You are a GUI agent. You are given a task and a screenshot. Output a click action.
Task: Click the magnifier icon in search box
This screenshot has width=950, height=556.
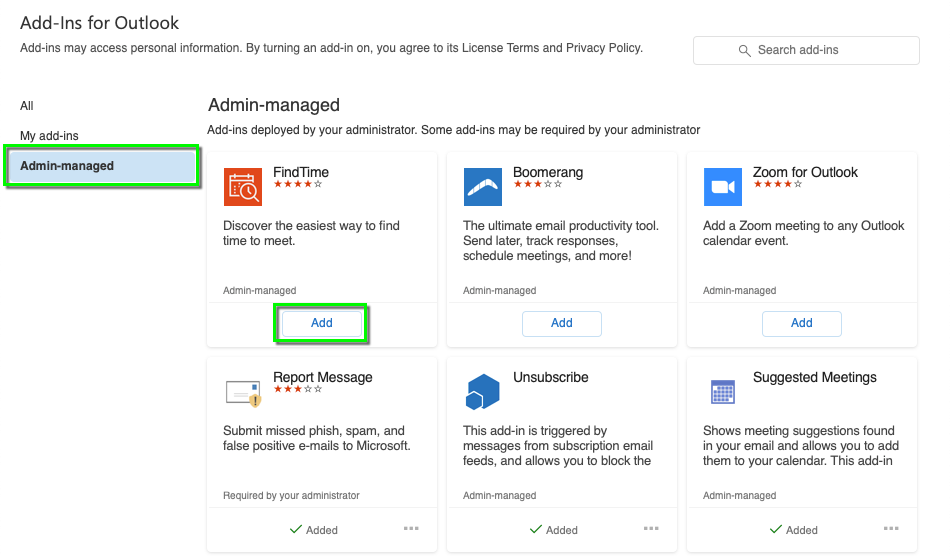(x=745, y=50)
